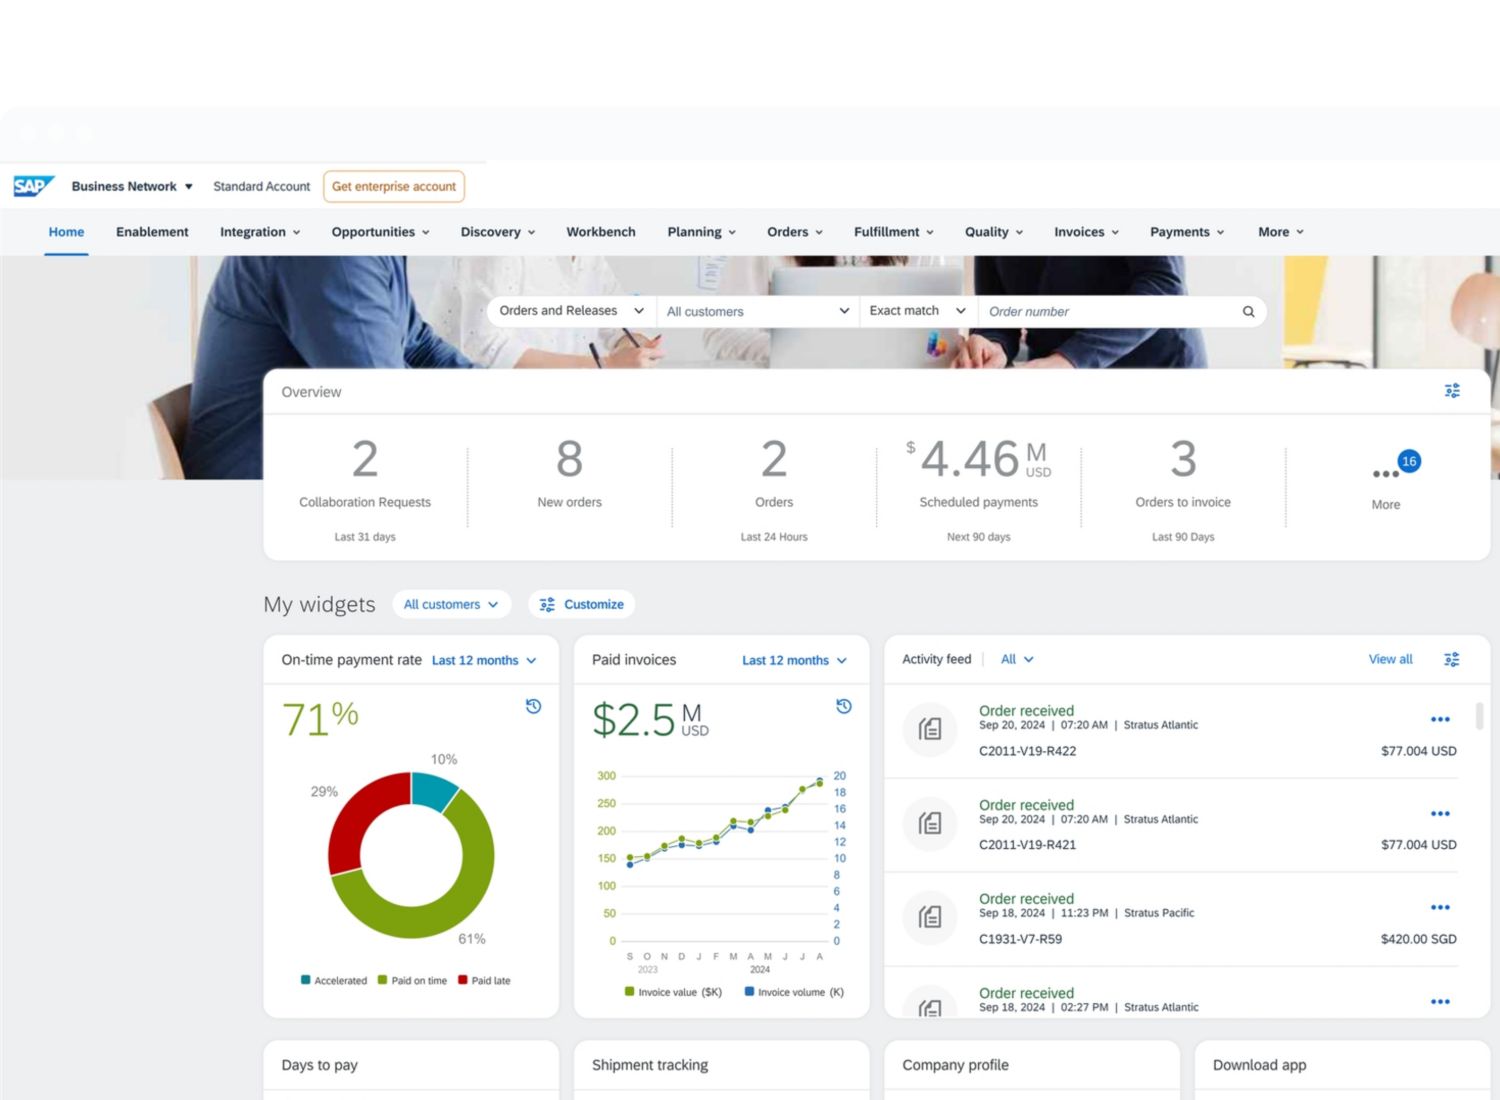Click View all in Activity feed
The image size is (1500, 1100).
pyautogui.click(x=1390, y=659)
